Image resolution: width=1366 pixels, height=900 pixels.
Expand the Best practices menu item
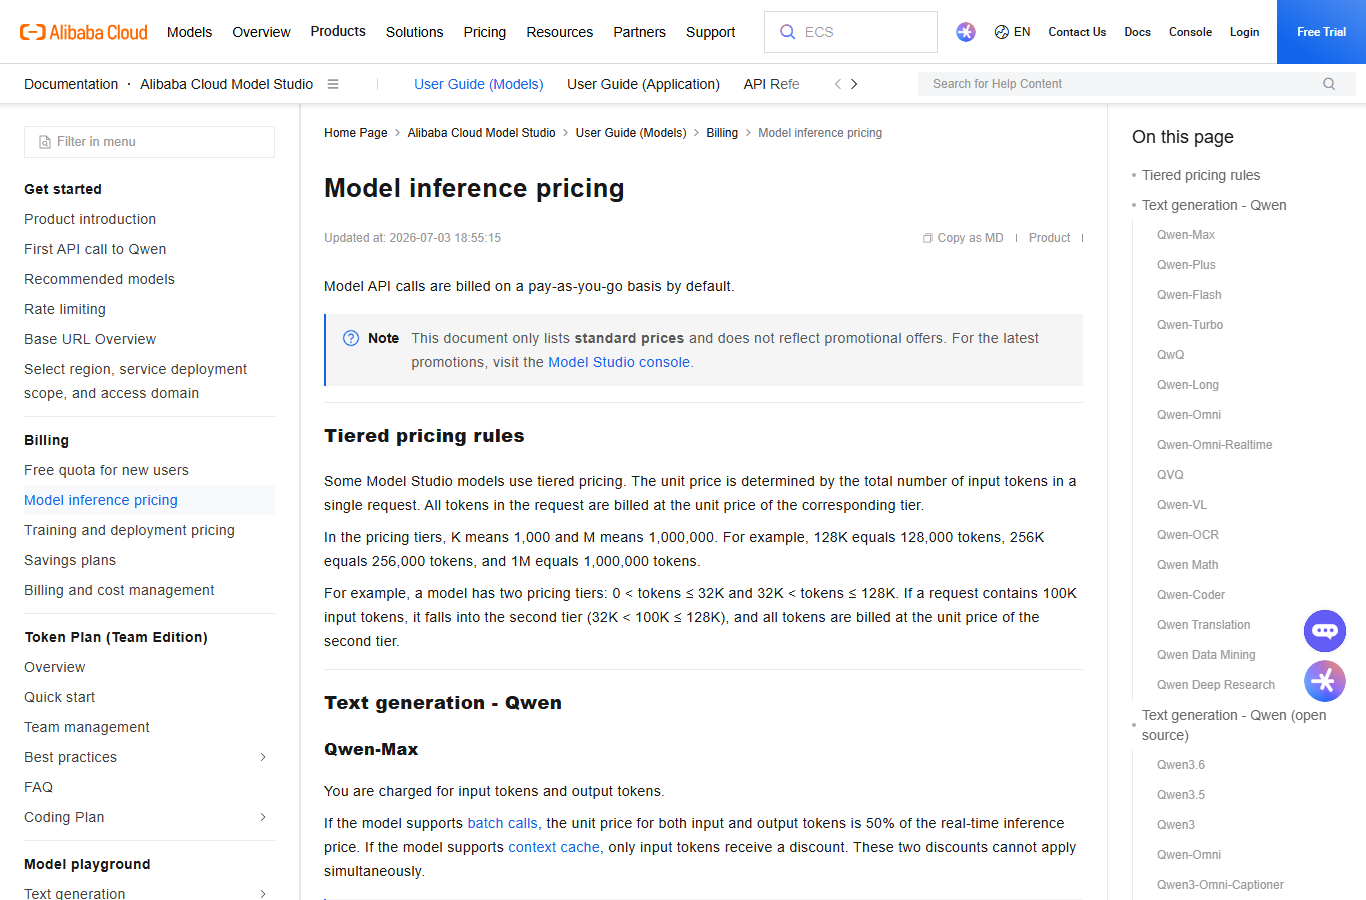pos(263,757)
